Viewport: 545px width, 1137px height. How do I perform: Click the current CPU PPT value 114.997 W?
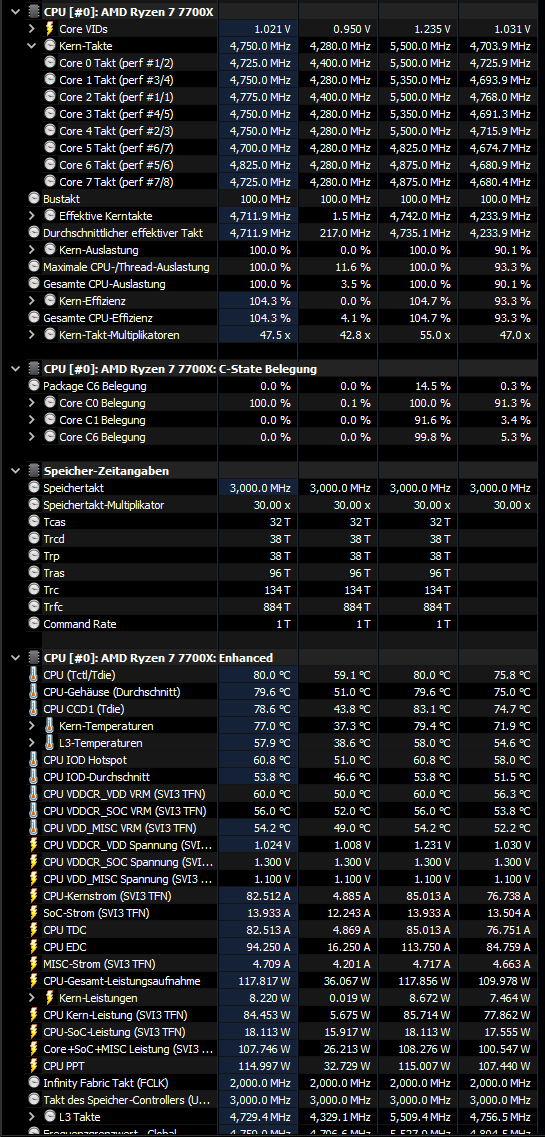(x=265, y=1066)
